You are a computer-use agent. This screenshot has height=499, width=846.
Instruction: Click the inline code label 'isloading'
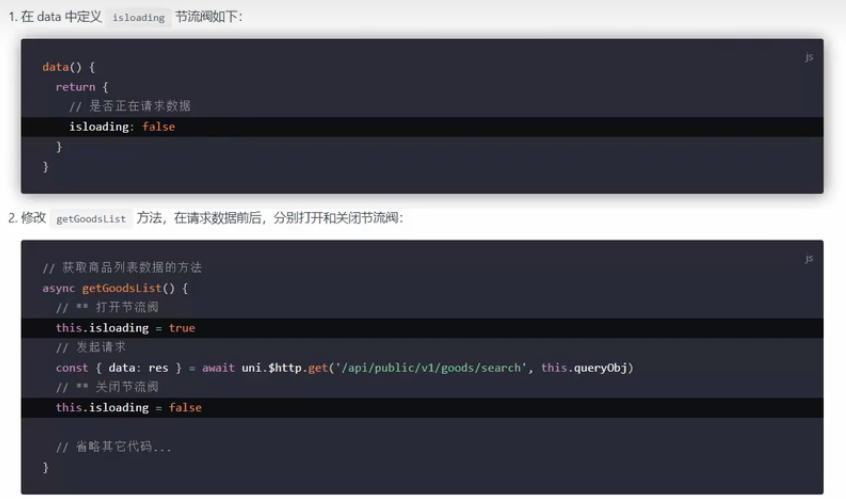pos(138,17)
